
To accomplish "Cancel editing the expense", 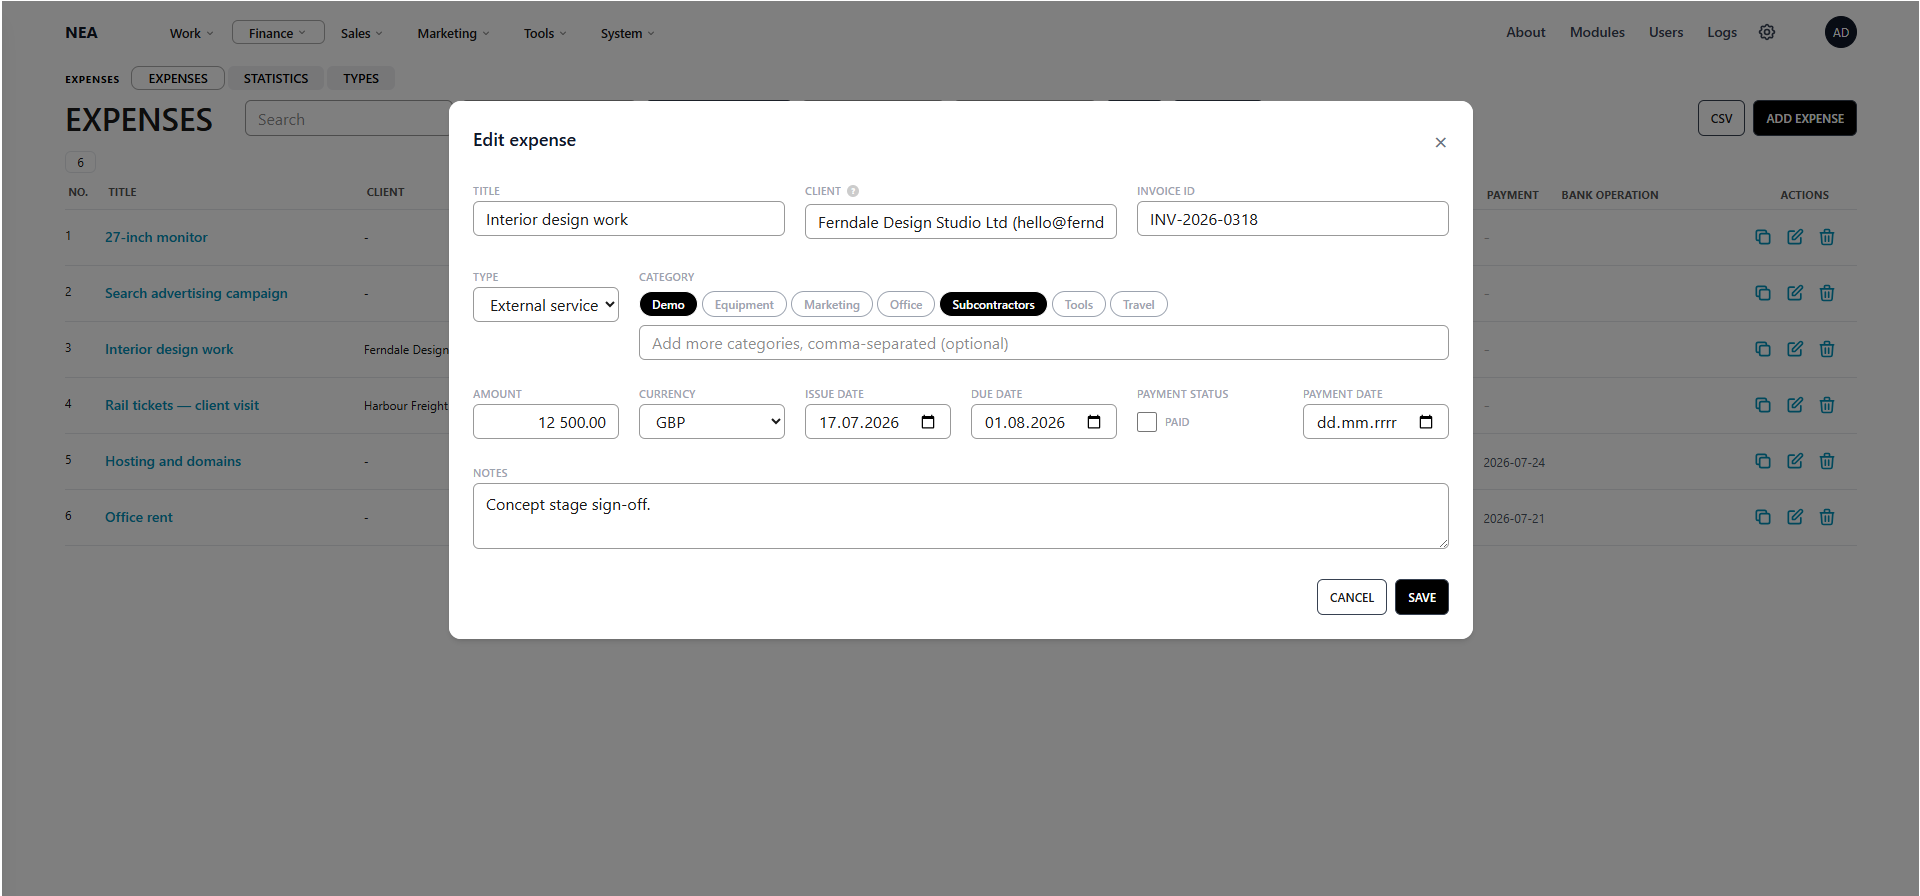I will (x=1352, y=597).
